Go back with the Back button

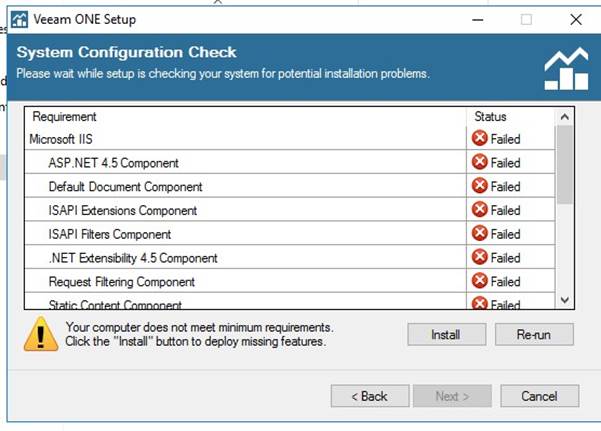coord(370,396)
